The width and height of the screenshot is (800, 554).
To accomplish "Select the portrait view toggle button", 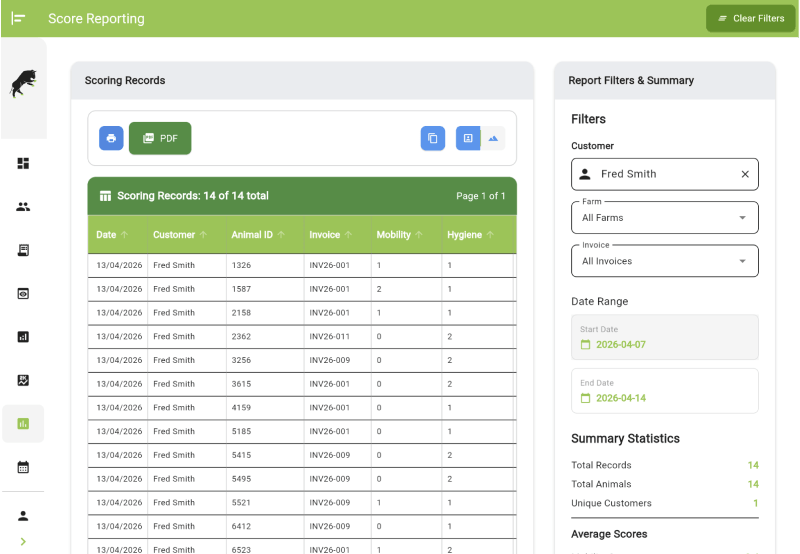I will point(468,138).
